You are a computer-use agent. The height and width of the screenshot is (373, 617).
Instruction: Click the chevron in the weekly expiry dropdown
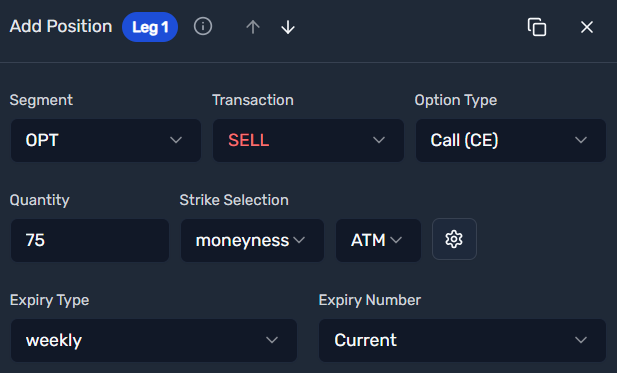click(x=272, y=340)
